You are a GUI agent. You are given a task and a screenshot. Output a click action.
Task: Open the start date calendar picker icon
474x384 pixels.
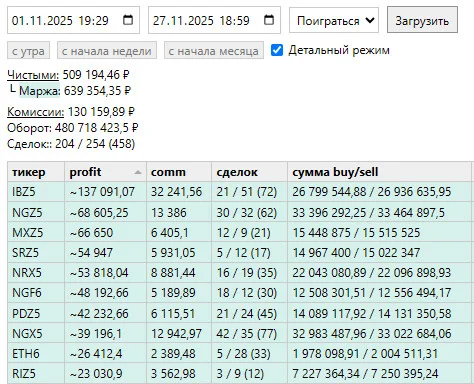point(128,20)
